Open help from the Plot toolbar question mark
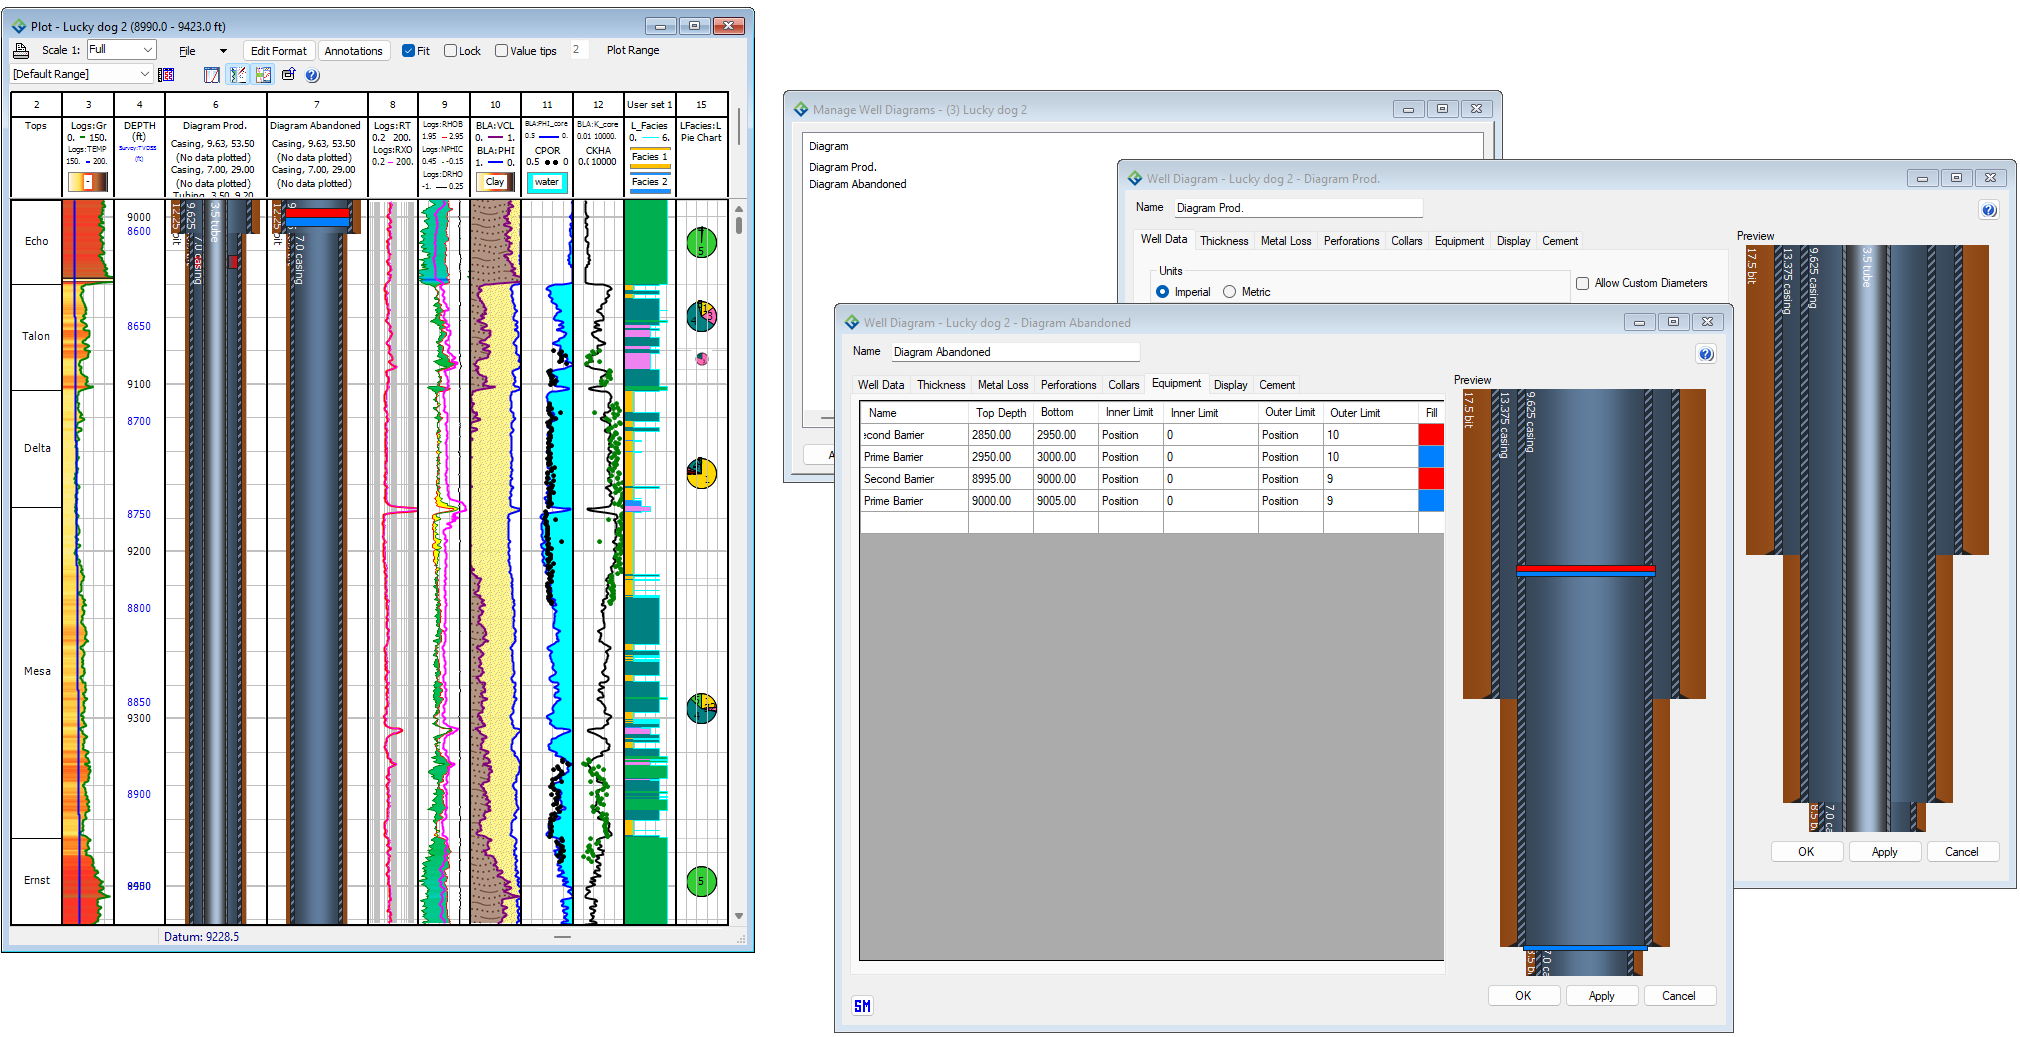The width and height of the screenshot is (2020, 1037). click(312, 75)
